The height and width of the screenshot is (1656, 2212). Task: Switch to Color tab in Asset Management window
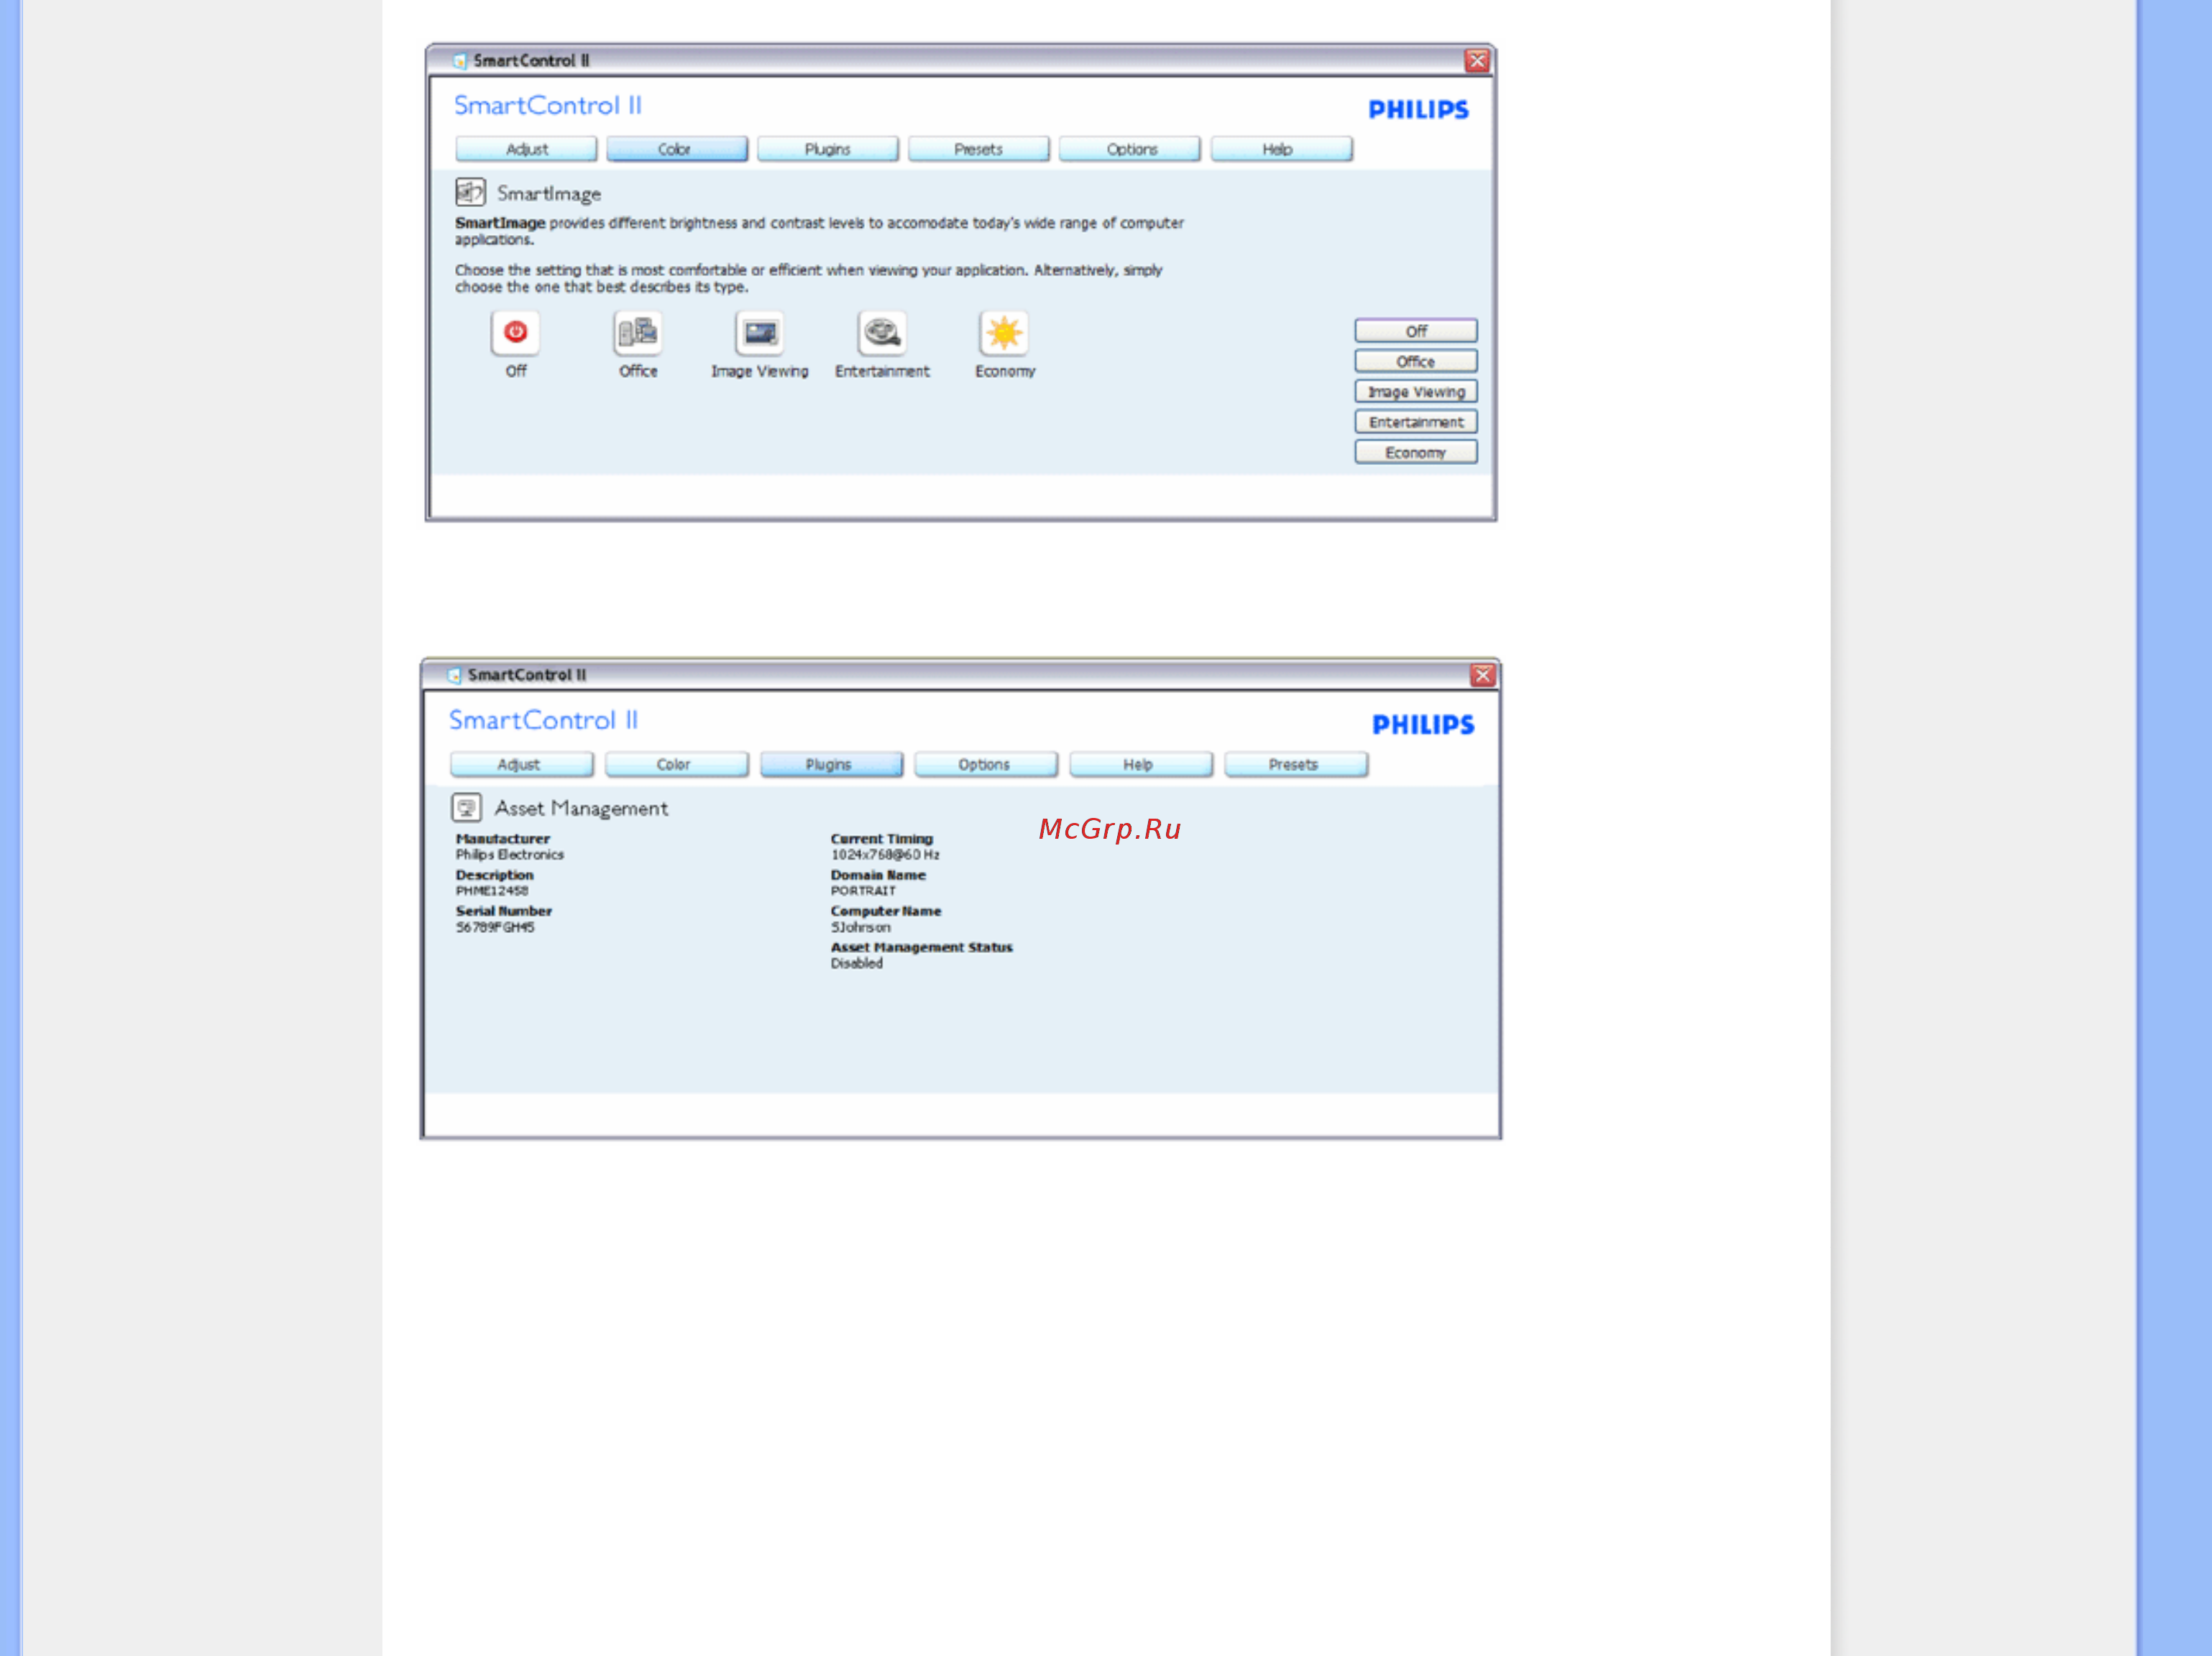(x=676, y=764)
